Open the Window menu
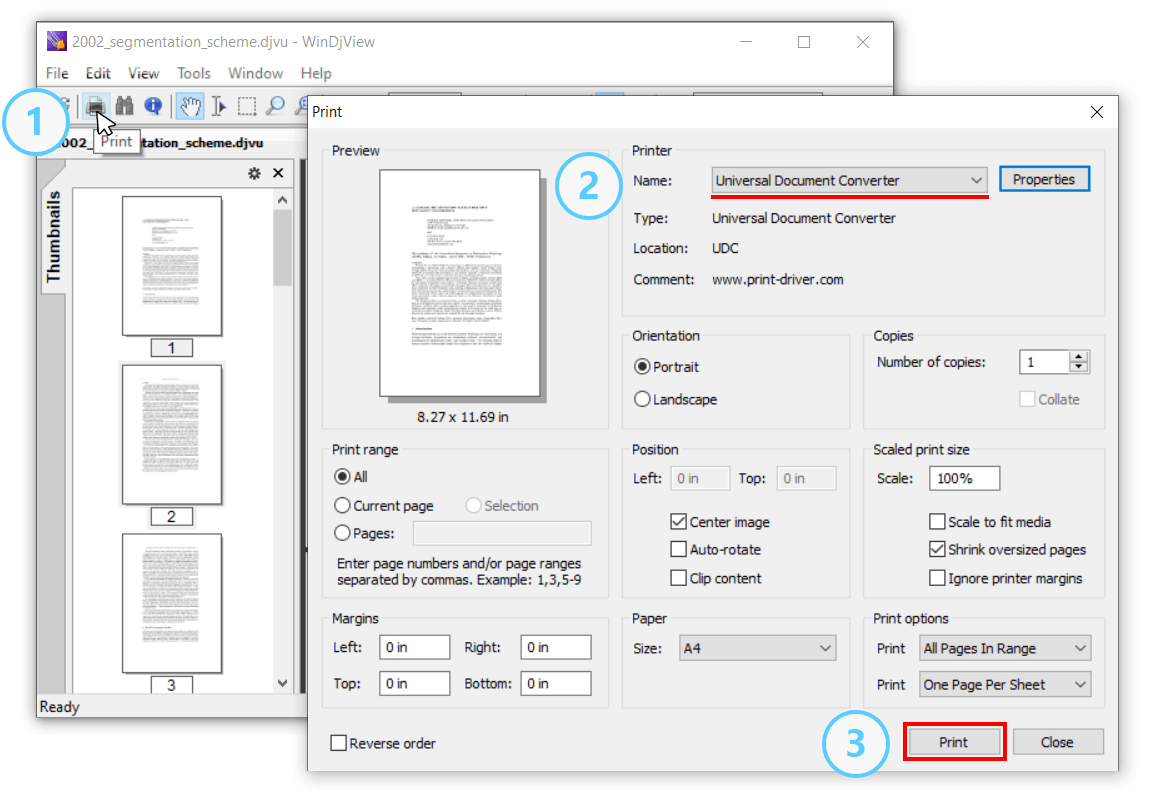 click(x=255, y=73)
